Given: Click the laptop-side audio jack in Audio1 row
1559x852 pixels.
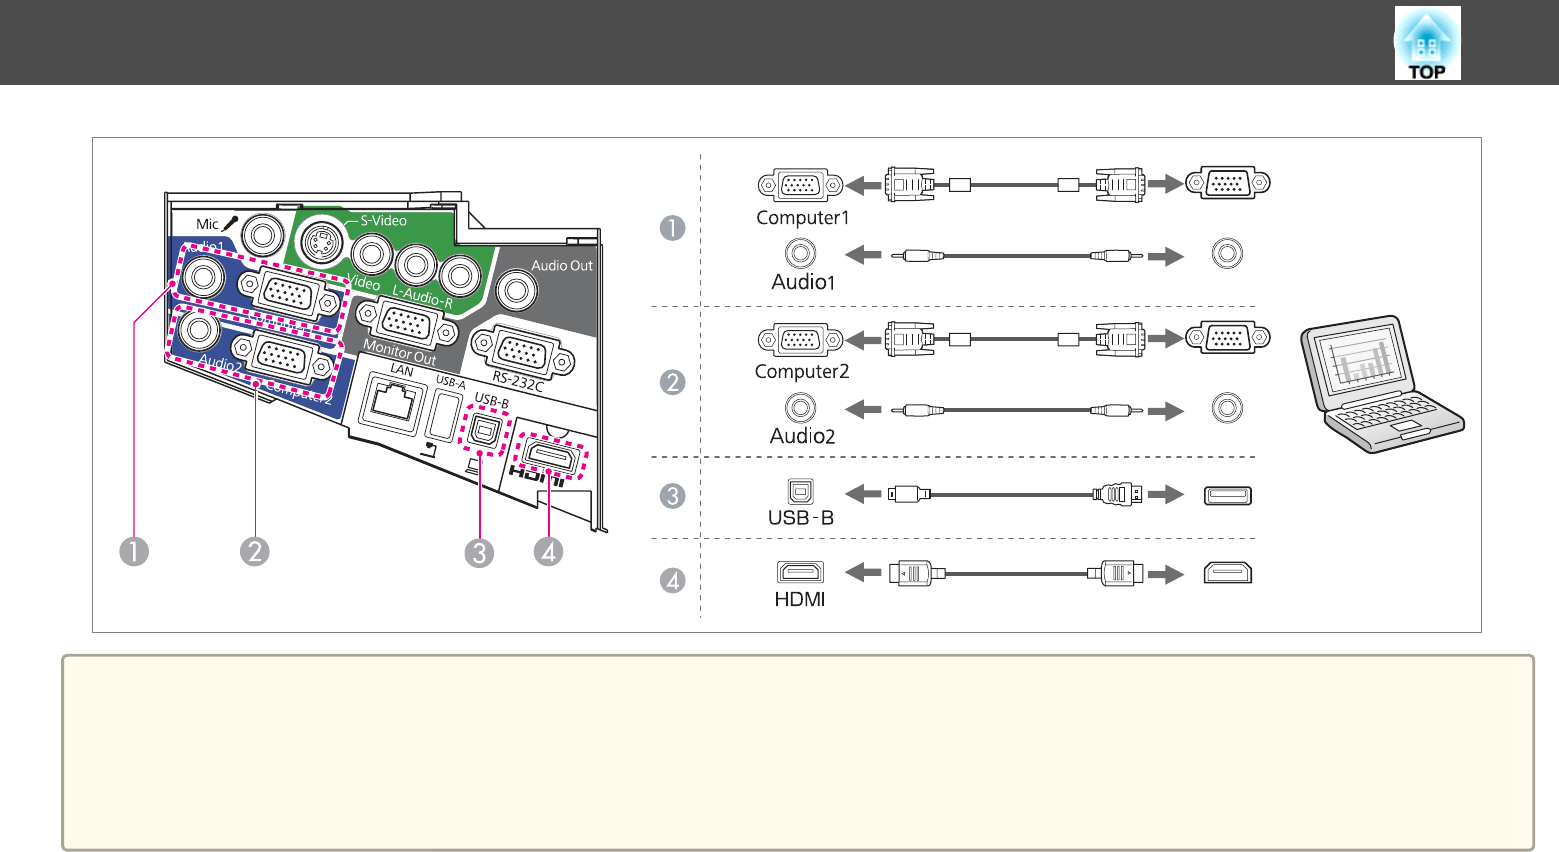Looking at the screenshot, I should (1227, 254).
